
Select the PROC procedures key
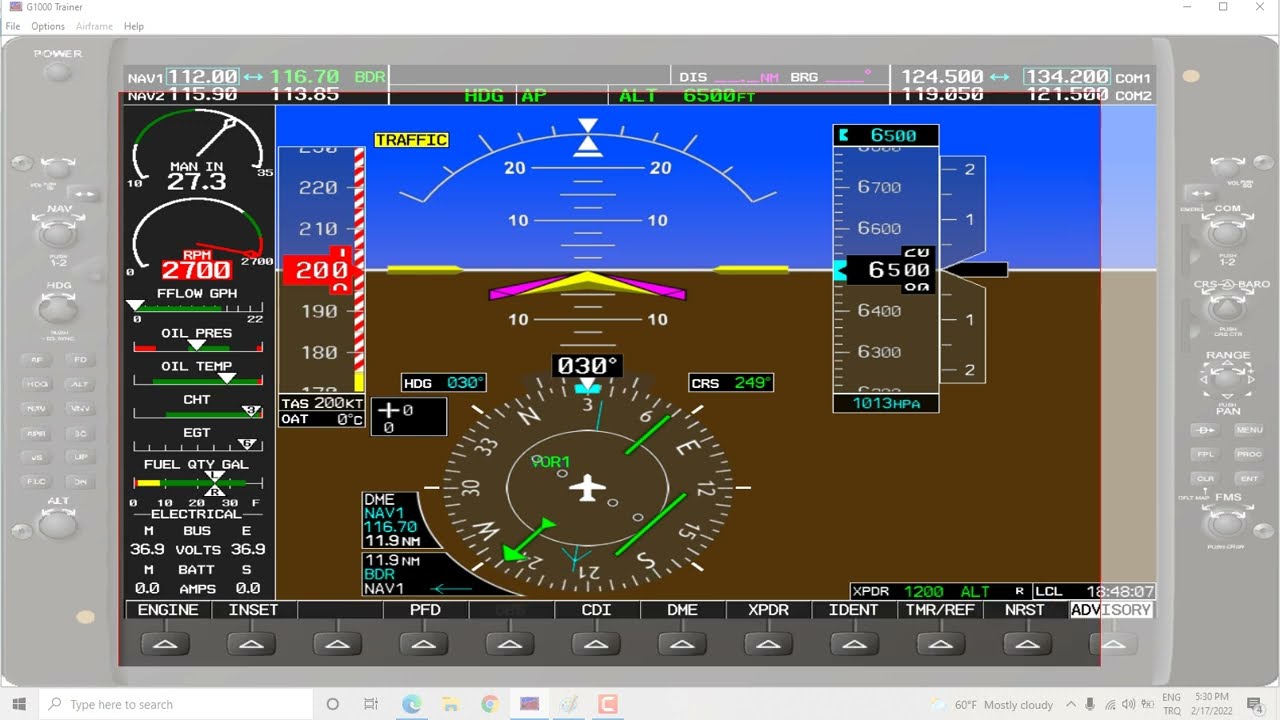coord(1249,454)
